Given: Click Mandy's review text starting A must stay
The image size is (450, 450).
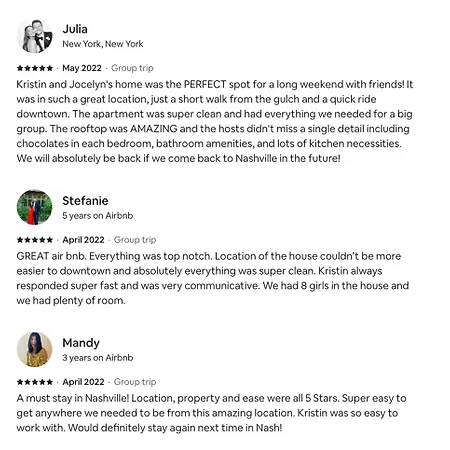Looking at the screenshot, I should 211,413.
